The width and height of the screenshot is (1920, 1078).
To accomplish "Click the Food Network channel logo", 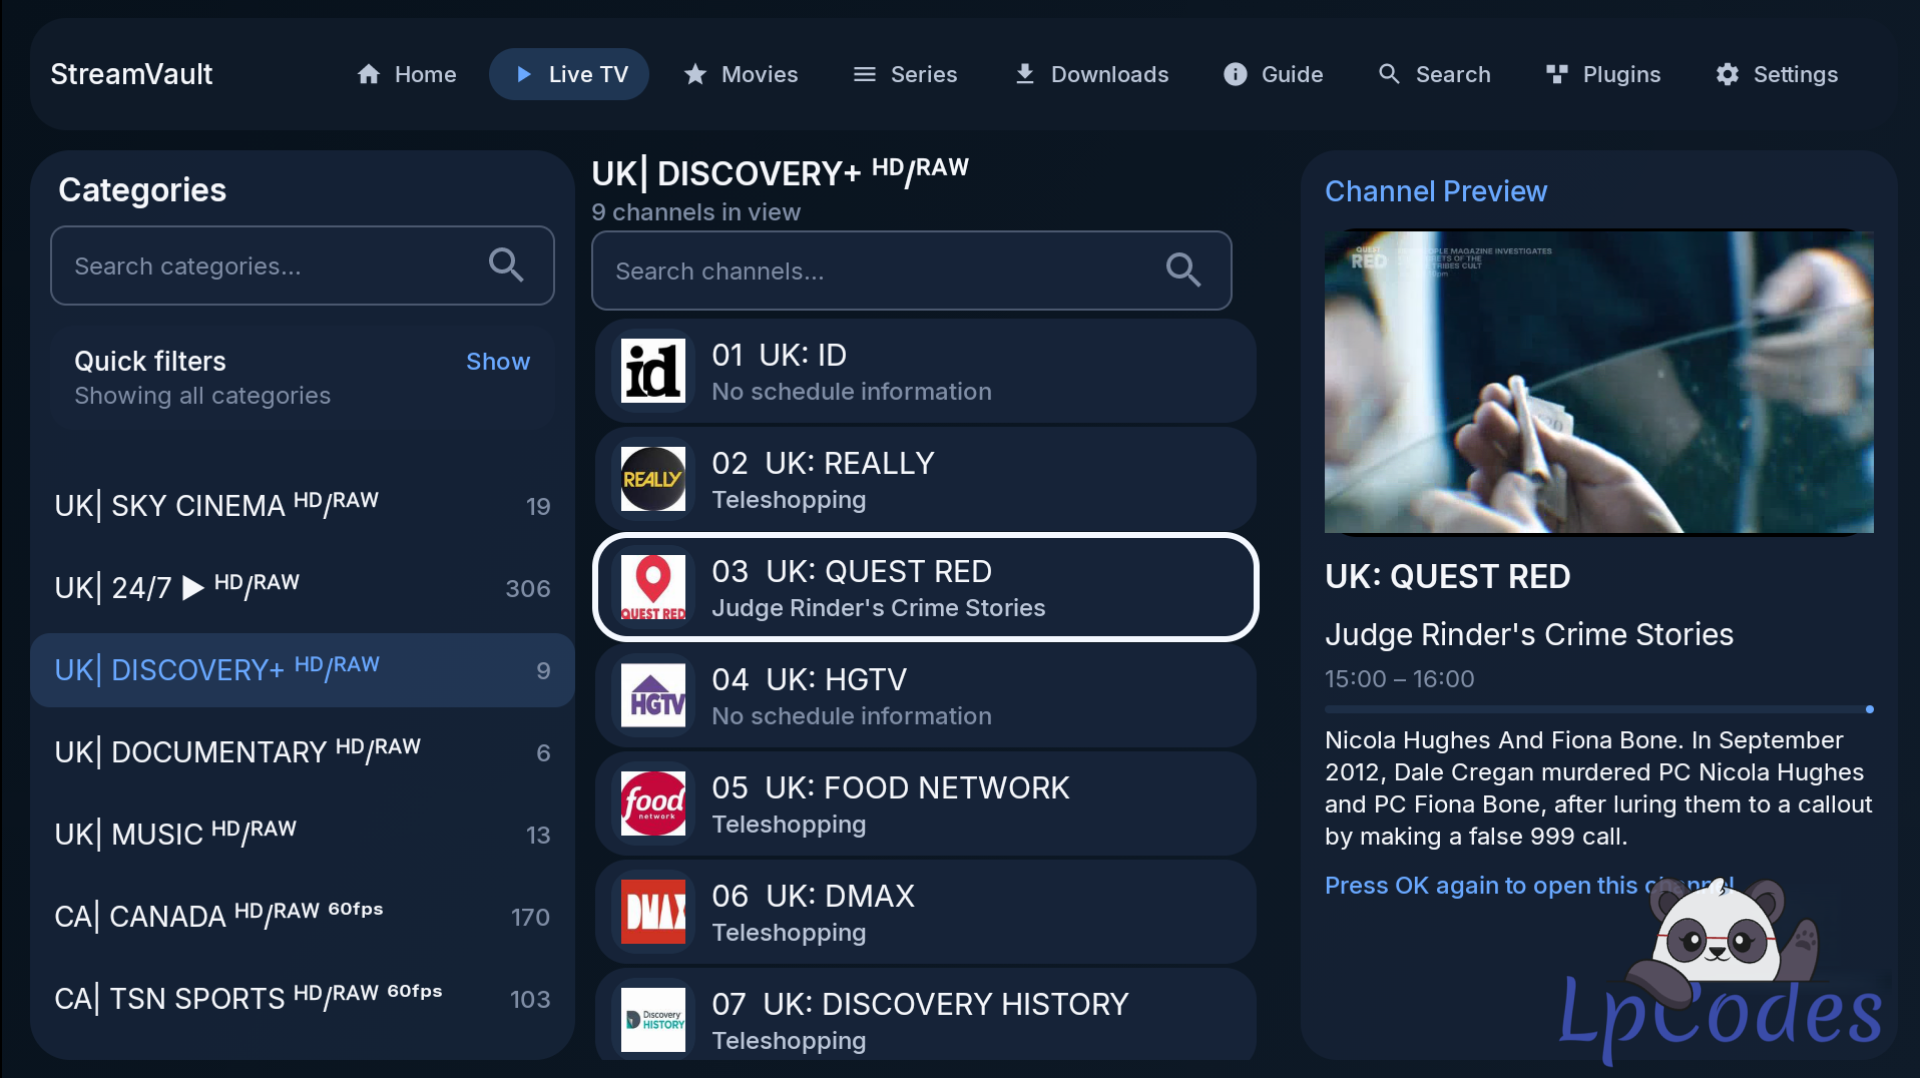I will pos(653,803).
